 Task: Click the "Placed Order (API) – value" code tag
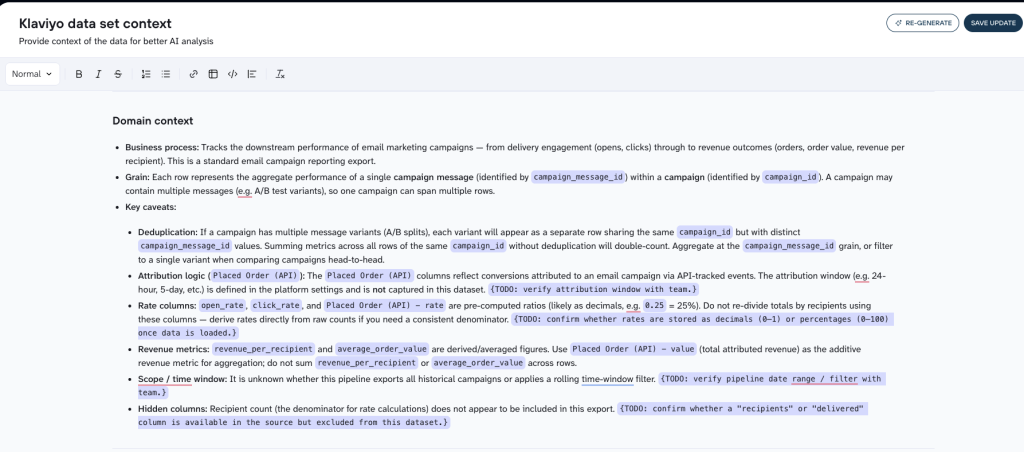point(633,349)
